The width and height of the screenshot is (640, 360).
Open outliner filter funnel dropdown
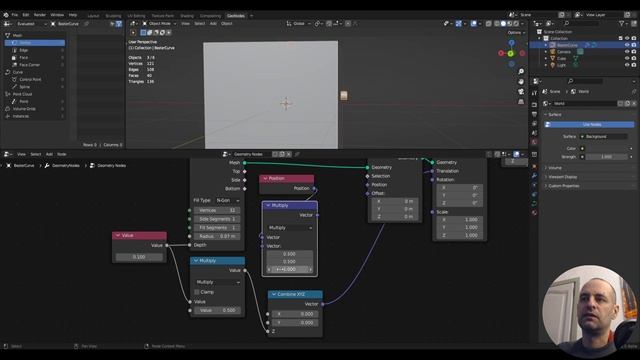point(623,24)
